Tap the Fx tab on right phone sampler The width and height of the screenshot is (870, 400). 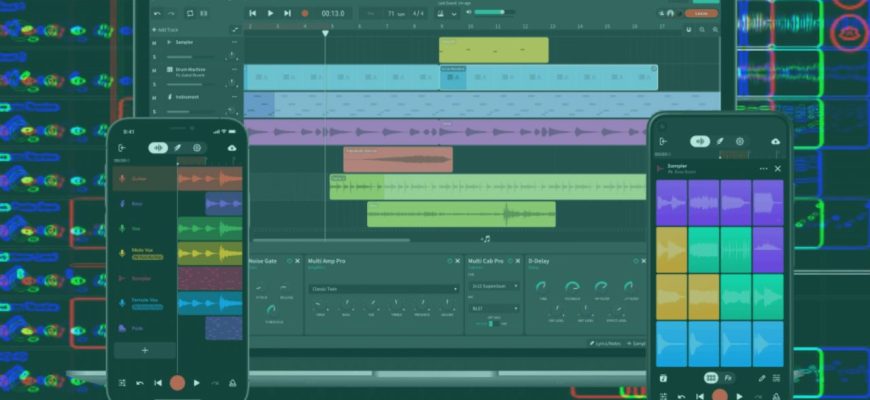[731, 378]
